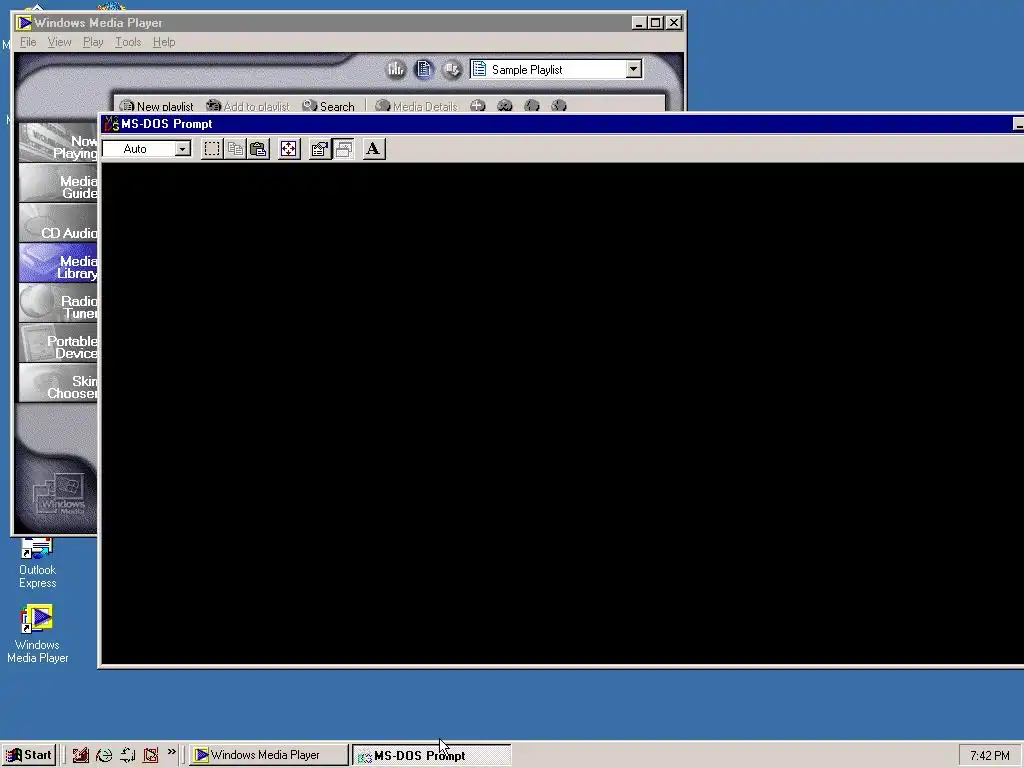Open File menu in Windows Media Player

pos(28,42)
